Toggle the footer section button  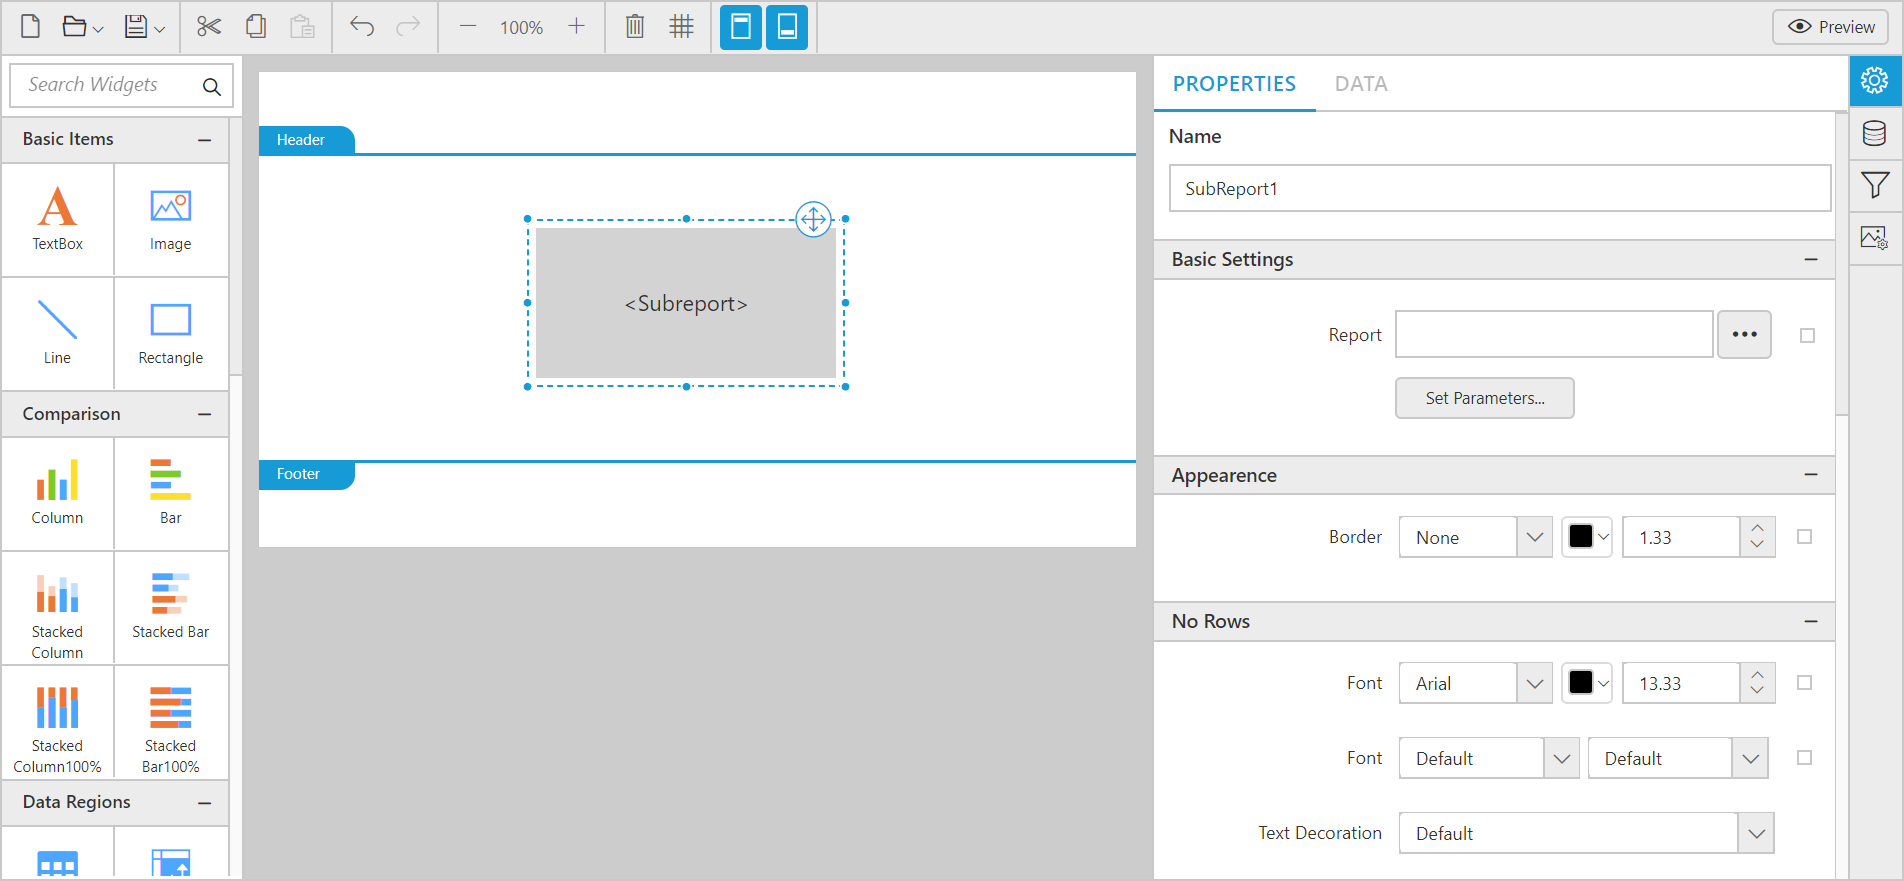tap(787, 27)
